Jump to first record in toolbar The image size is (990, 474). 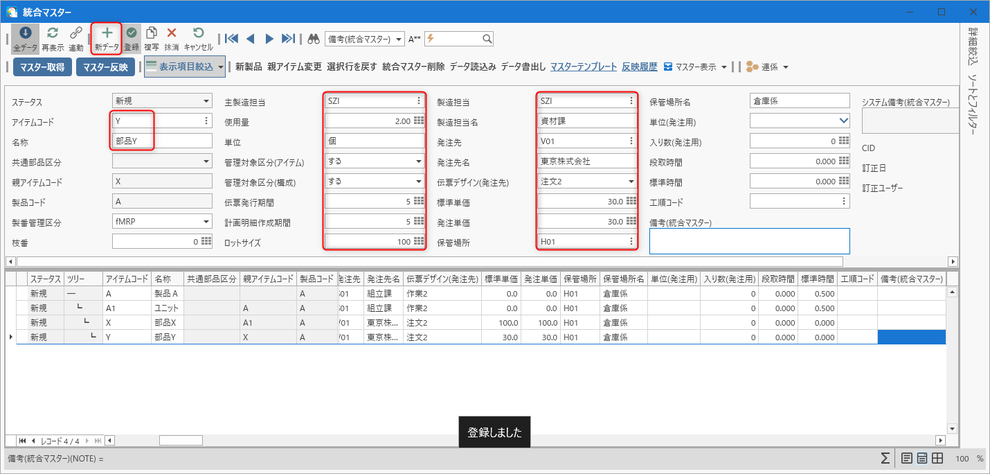click(231, 39)
